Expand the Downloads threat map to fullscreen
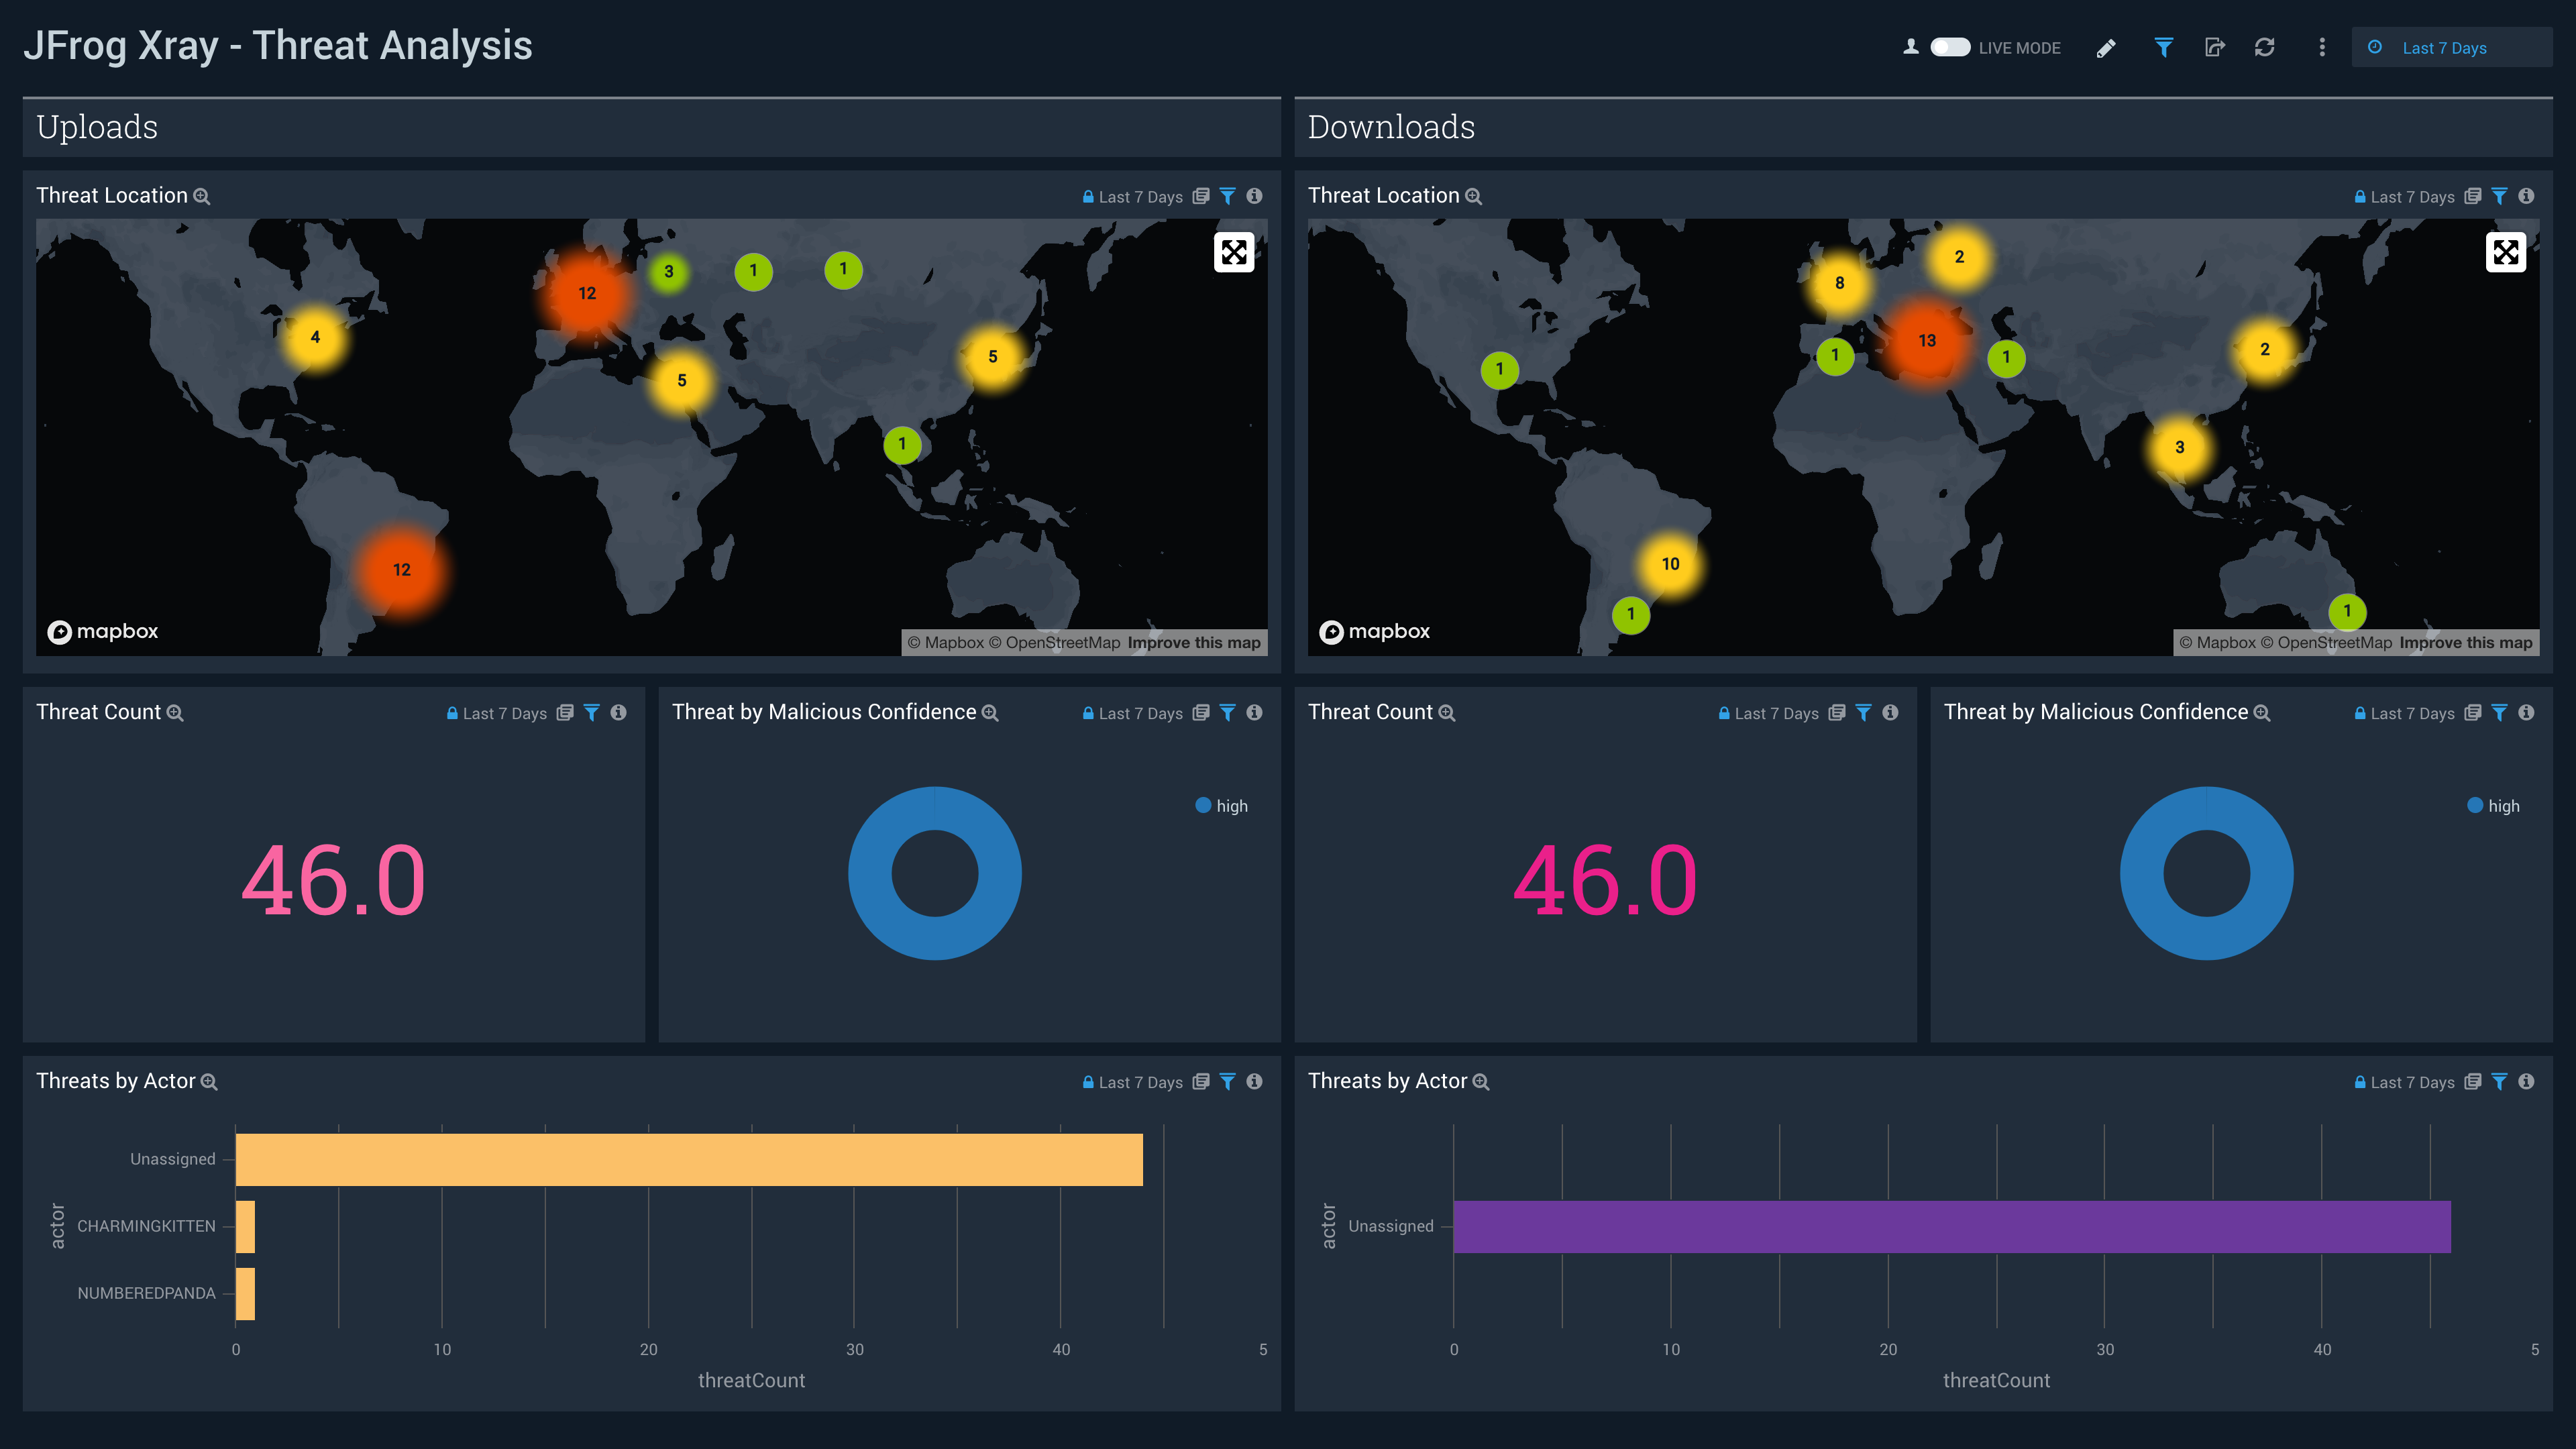This screenshot has height=1449, width=2576. pyautogui.click(x=2505, y=252)
